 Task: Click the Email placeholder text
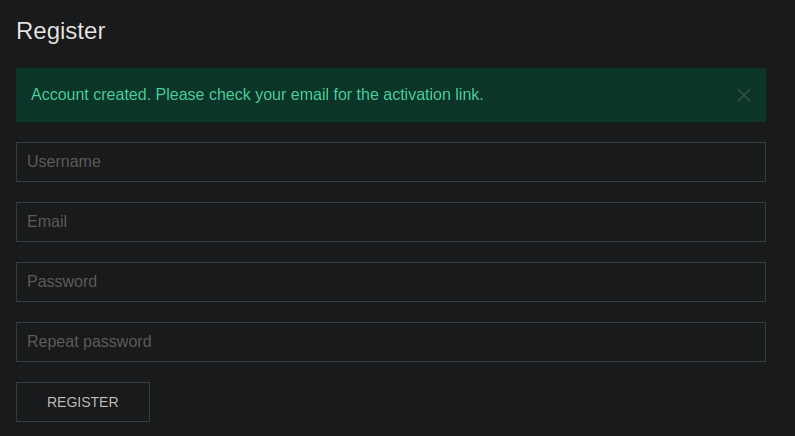tap(47, 222)
